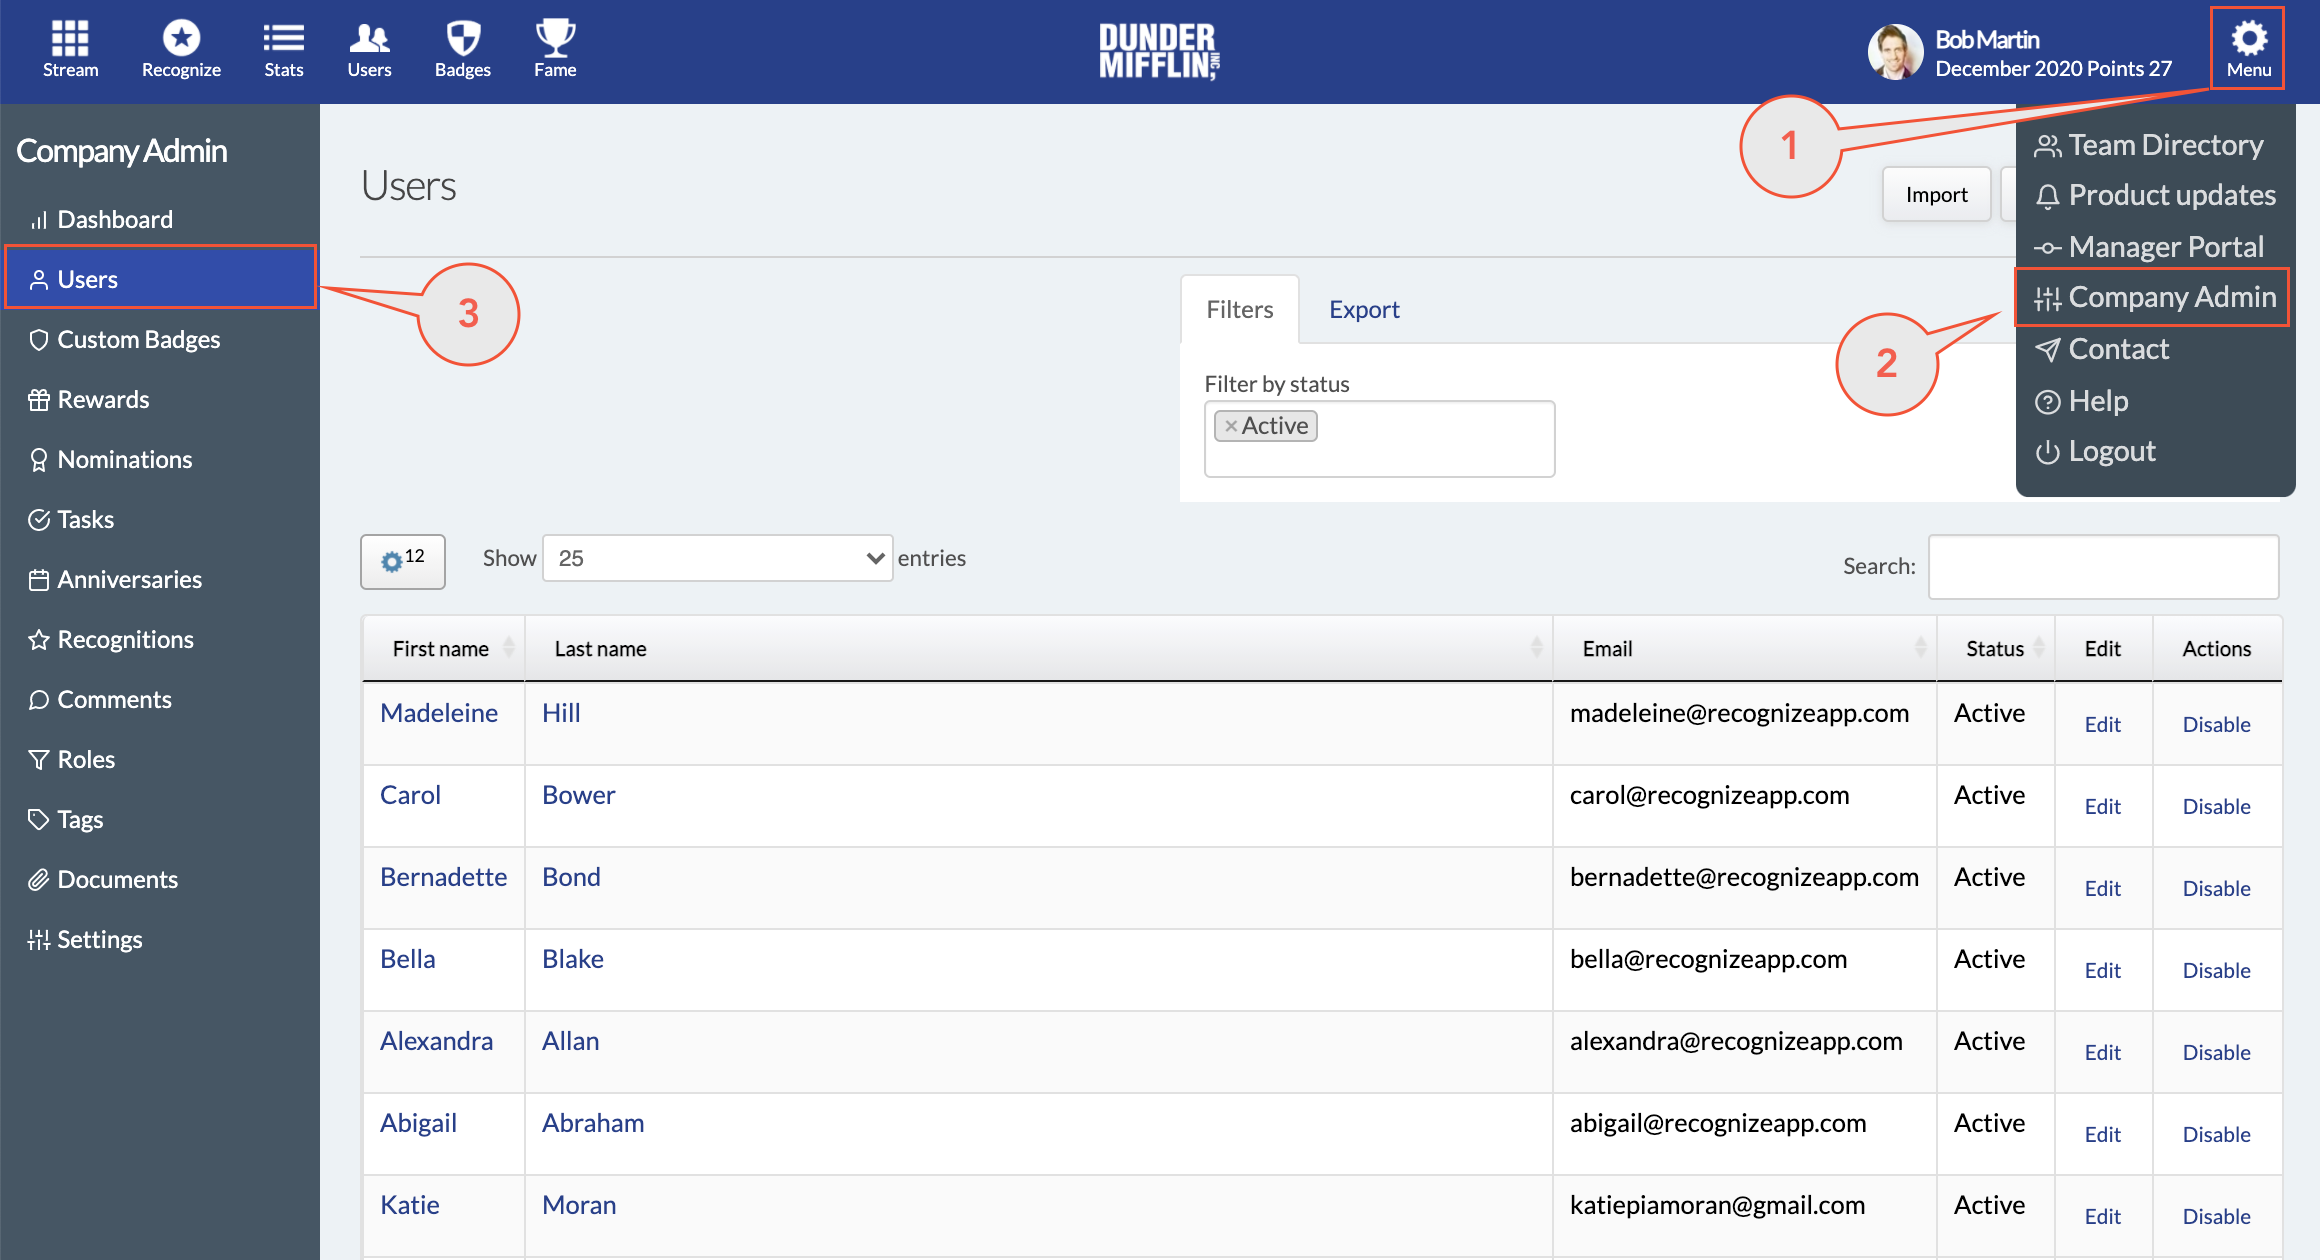Choose Manager Portal from the menu
The image size is (2320, 1260).
pyautogui.click(x=2150, y=247)
